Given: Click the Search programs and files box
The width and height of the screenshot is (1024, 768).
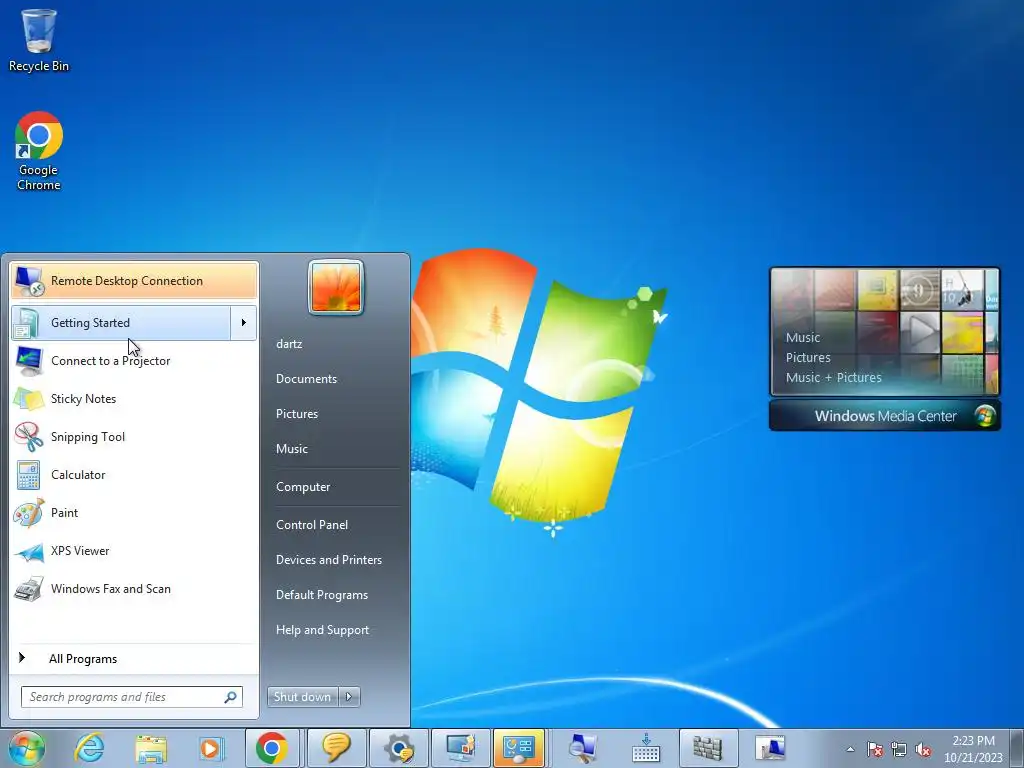Looking at the screenshot, I should (131, 697).
